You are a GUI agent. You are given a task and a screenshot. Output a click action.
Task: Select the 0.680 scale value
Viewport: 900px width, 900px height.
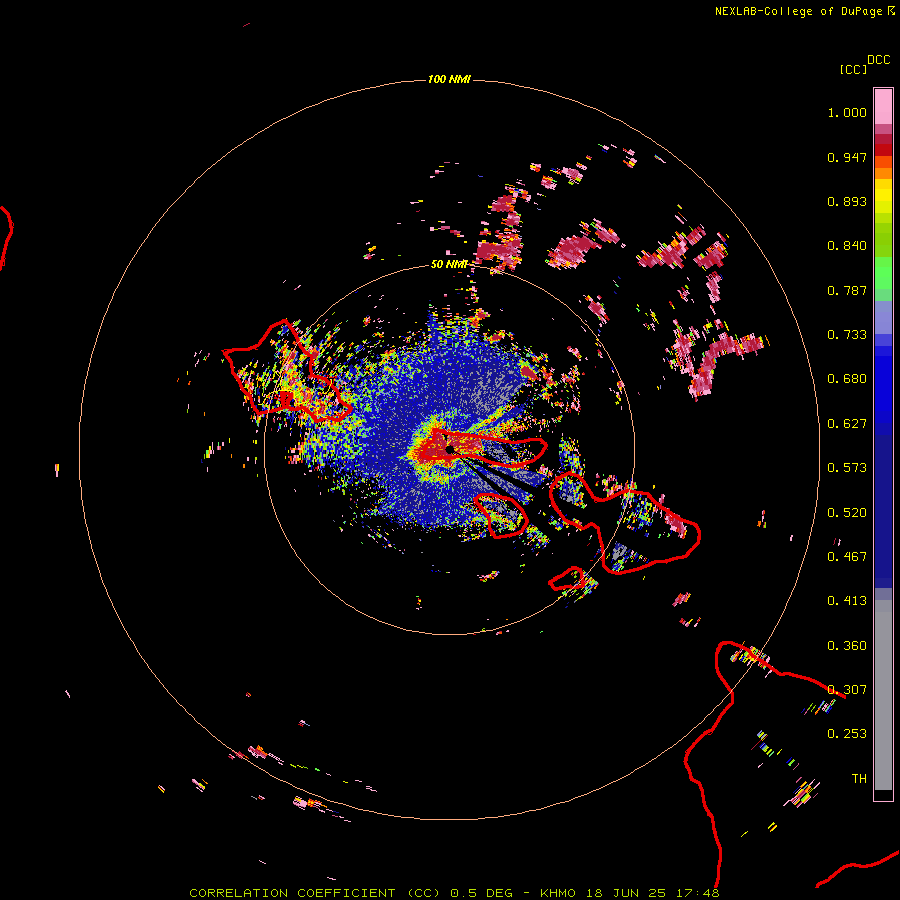point(847,379)
